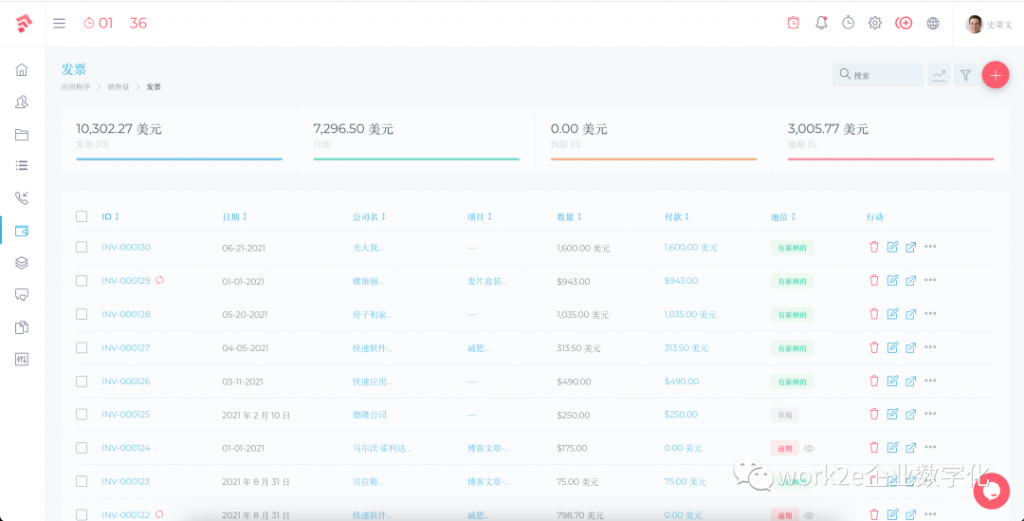Image resolution: width=1024 pixels, height=521 pixels.
Task: Sort by 数量 column header
Action: [569, 216]
